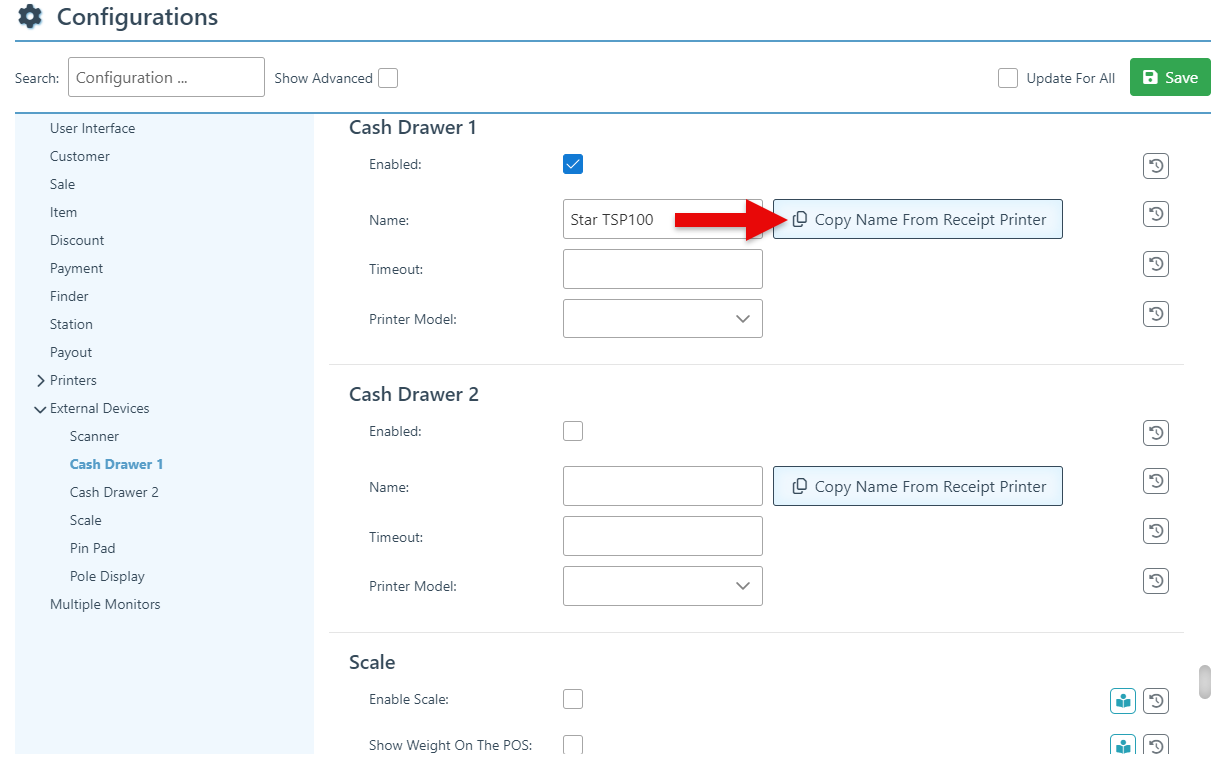Go to Payment configuration category
Image resolution: width=1225 pixels, height=764 pixels.
coord(76,268)
